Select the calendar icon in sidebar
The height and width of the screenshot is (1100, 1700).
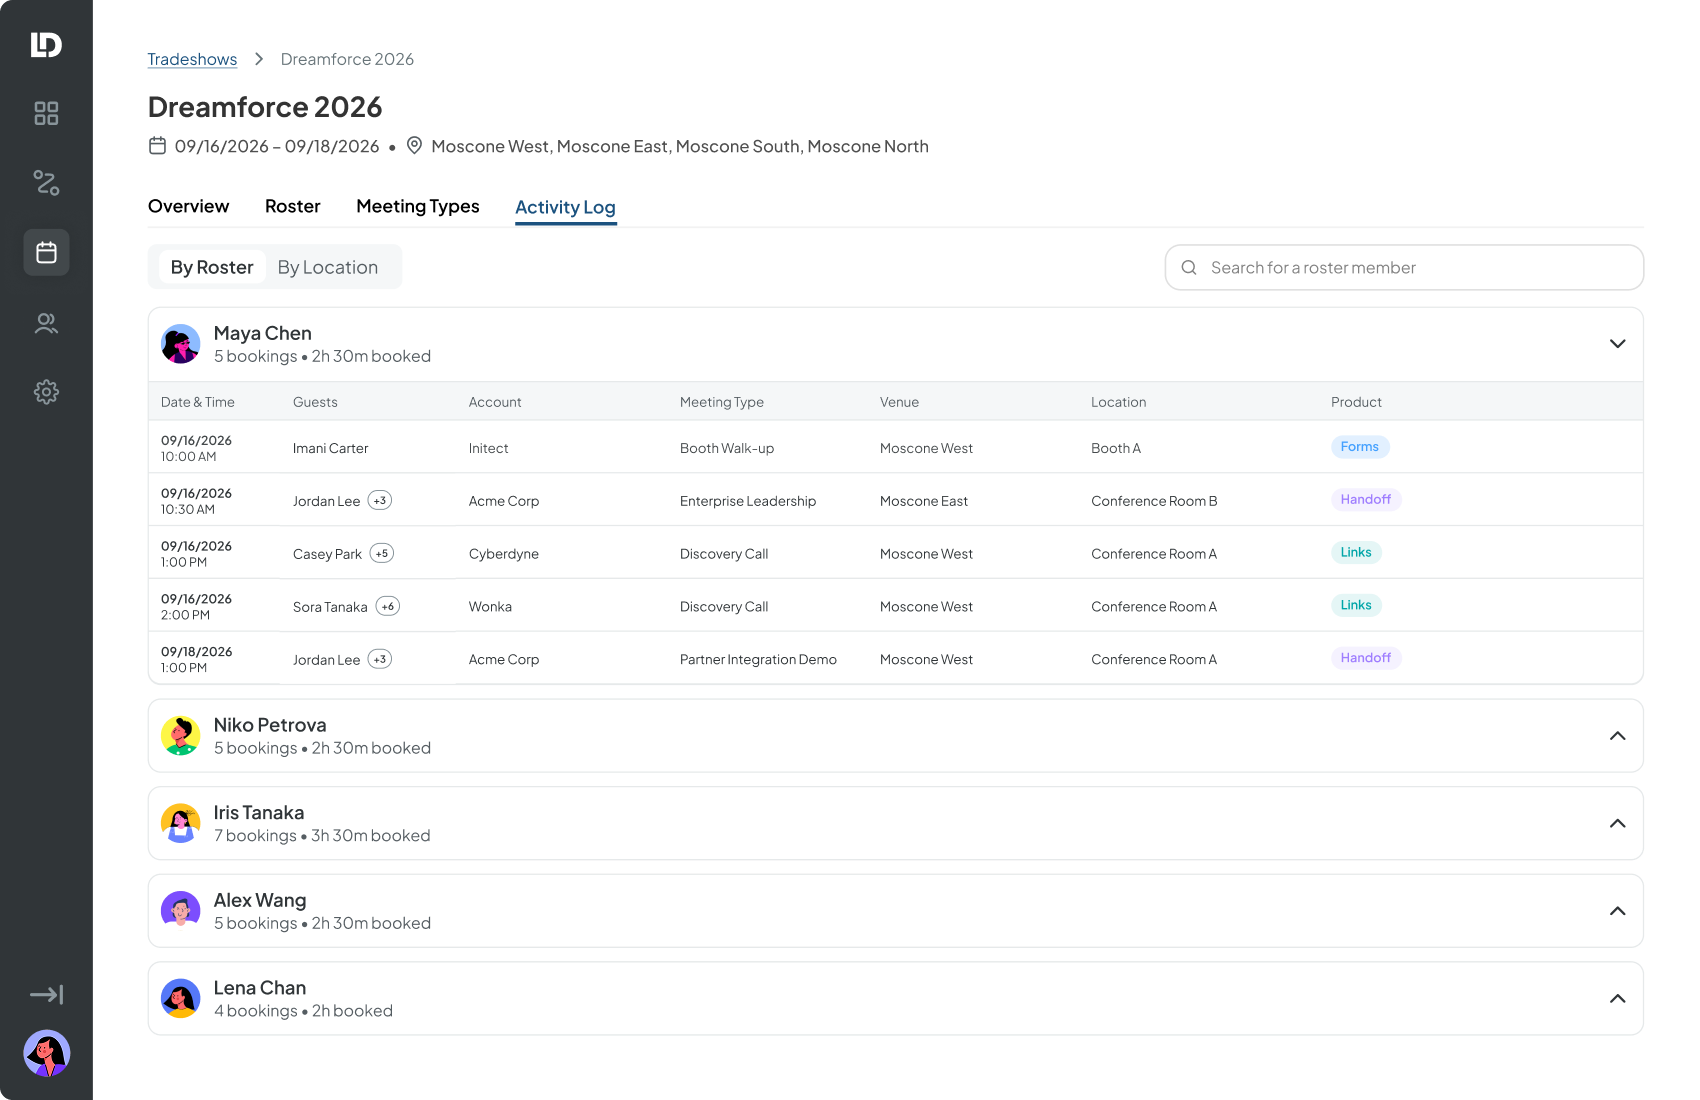46,252
